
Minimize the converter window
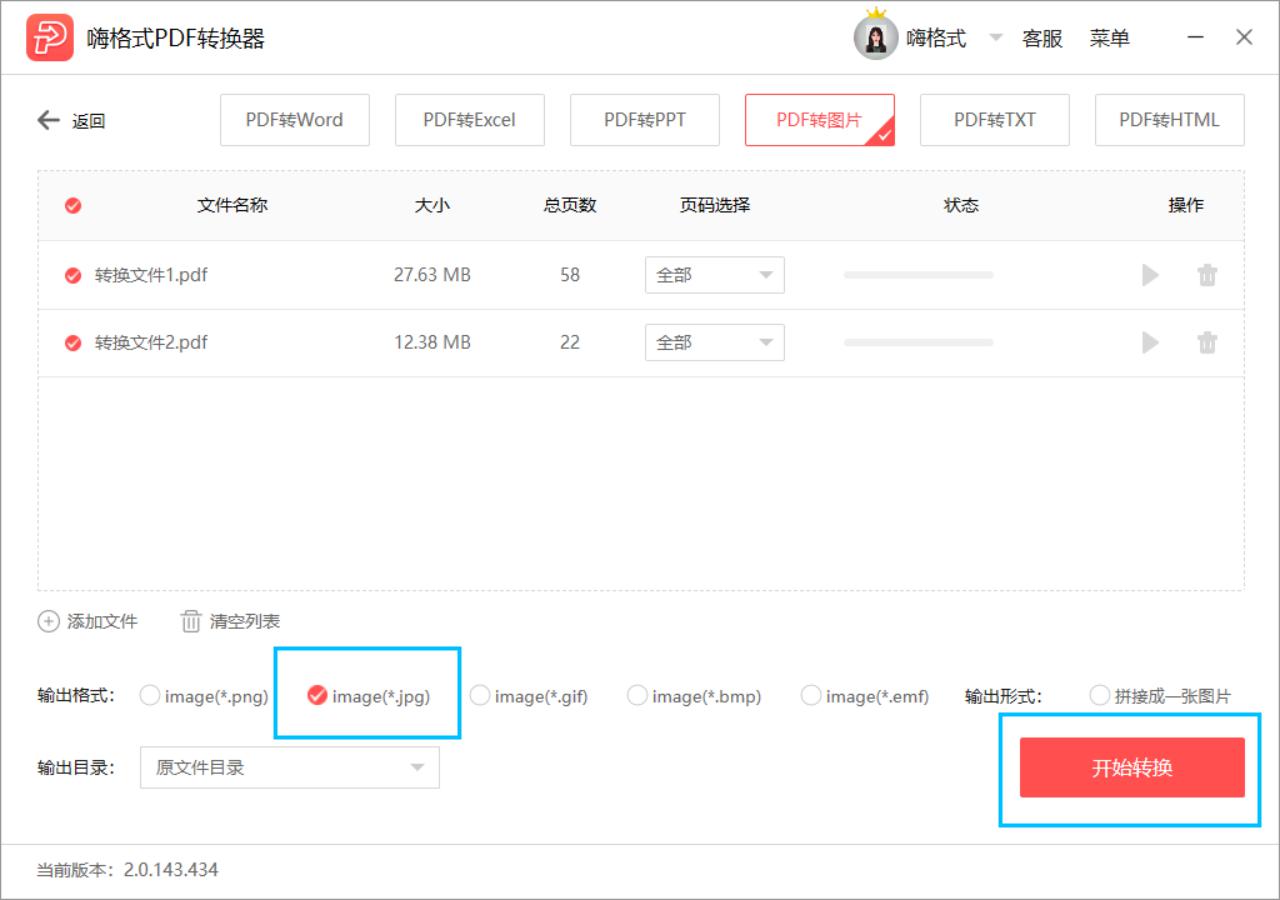point(1196,38)
